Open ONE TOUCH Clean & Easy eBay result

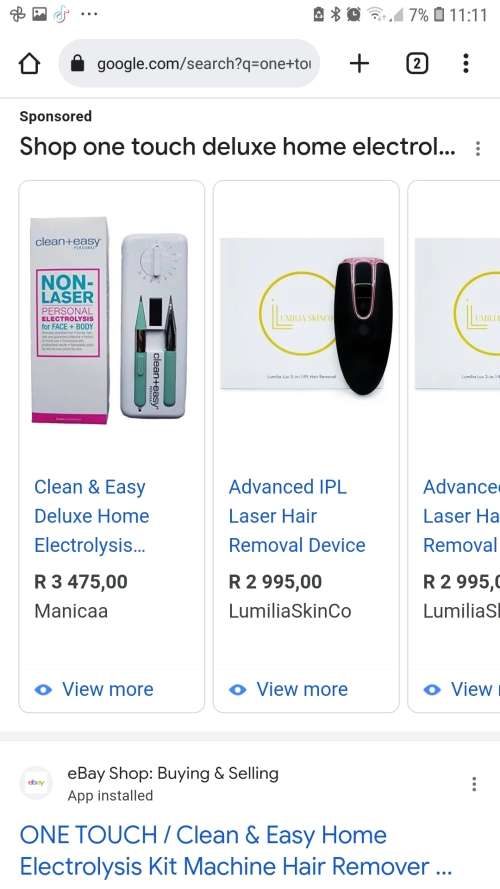point(236,850)
